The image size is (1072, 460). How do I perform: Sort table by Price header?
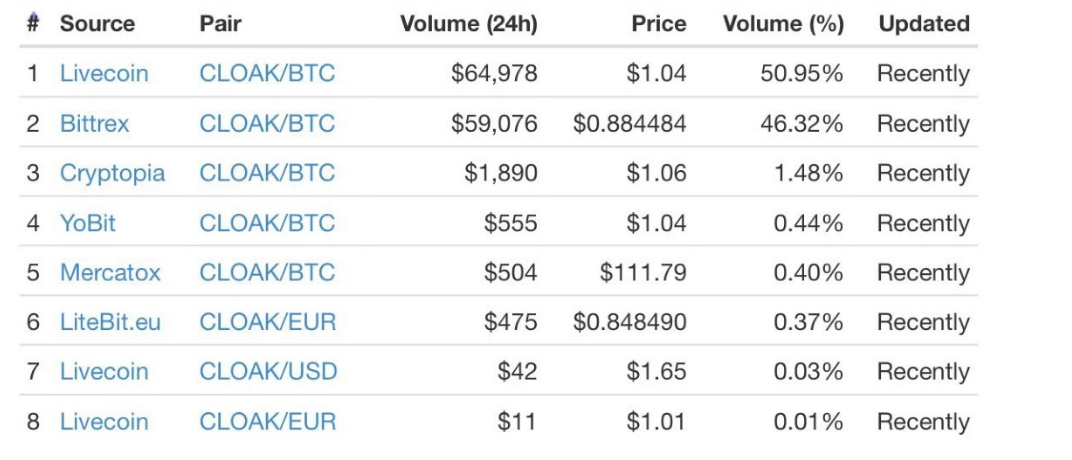point(658,24)
